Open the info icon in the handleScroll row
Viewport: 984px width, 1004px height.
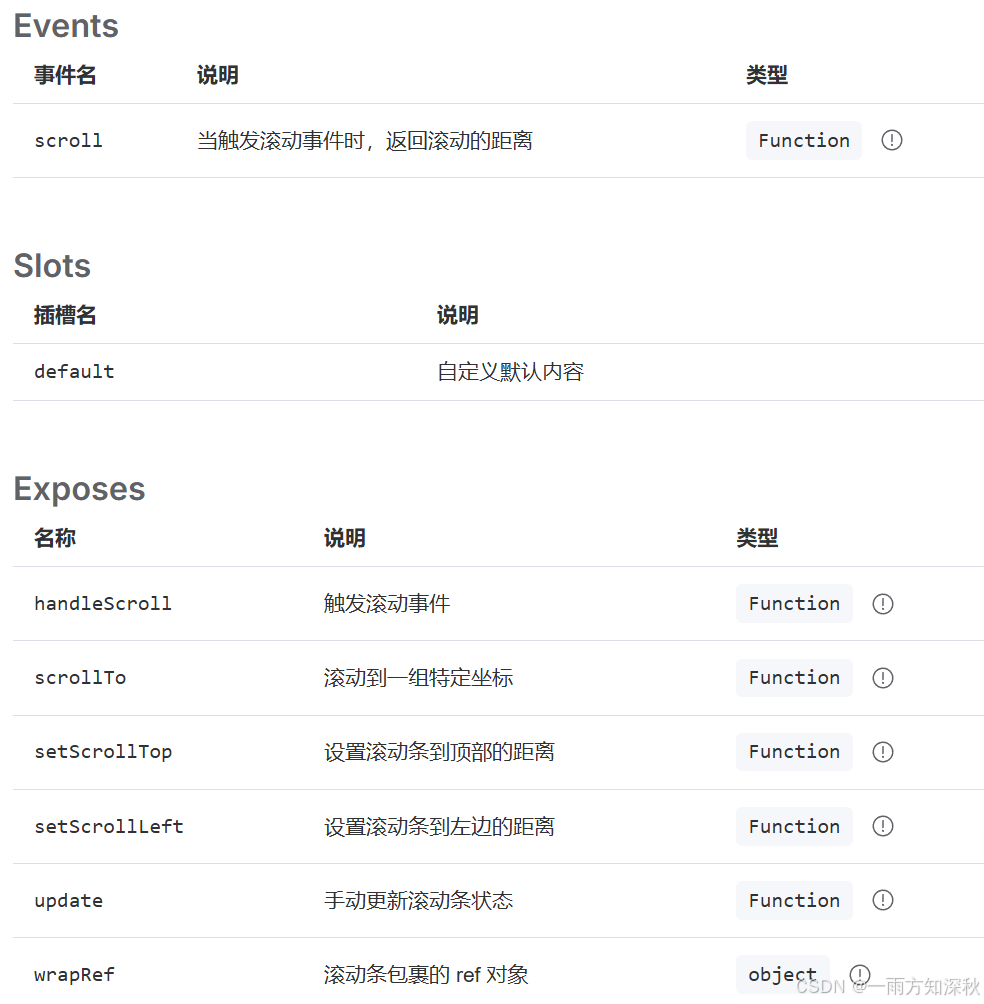(x=882, y=604)
